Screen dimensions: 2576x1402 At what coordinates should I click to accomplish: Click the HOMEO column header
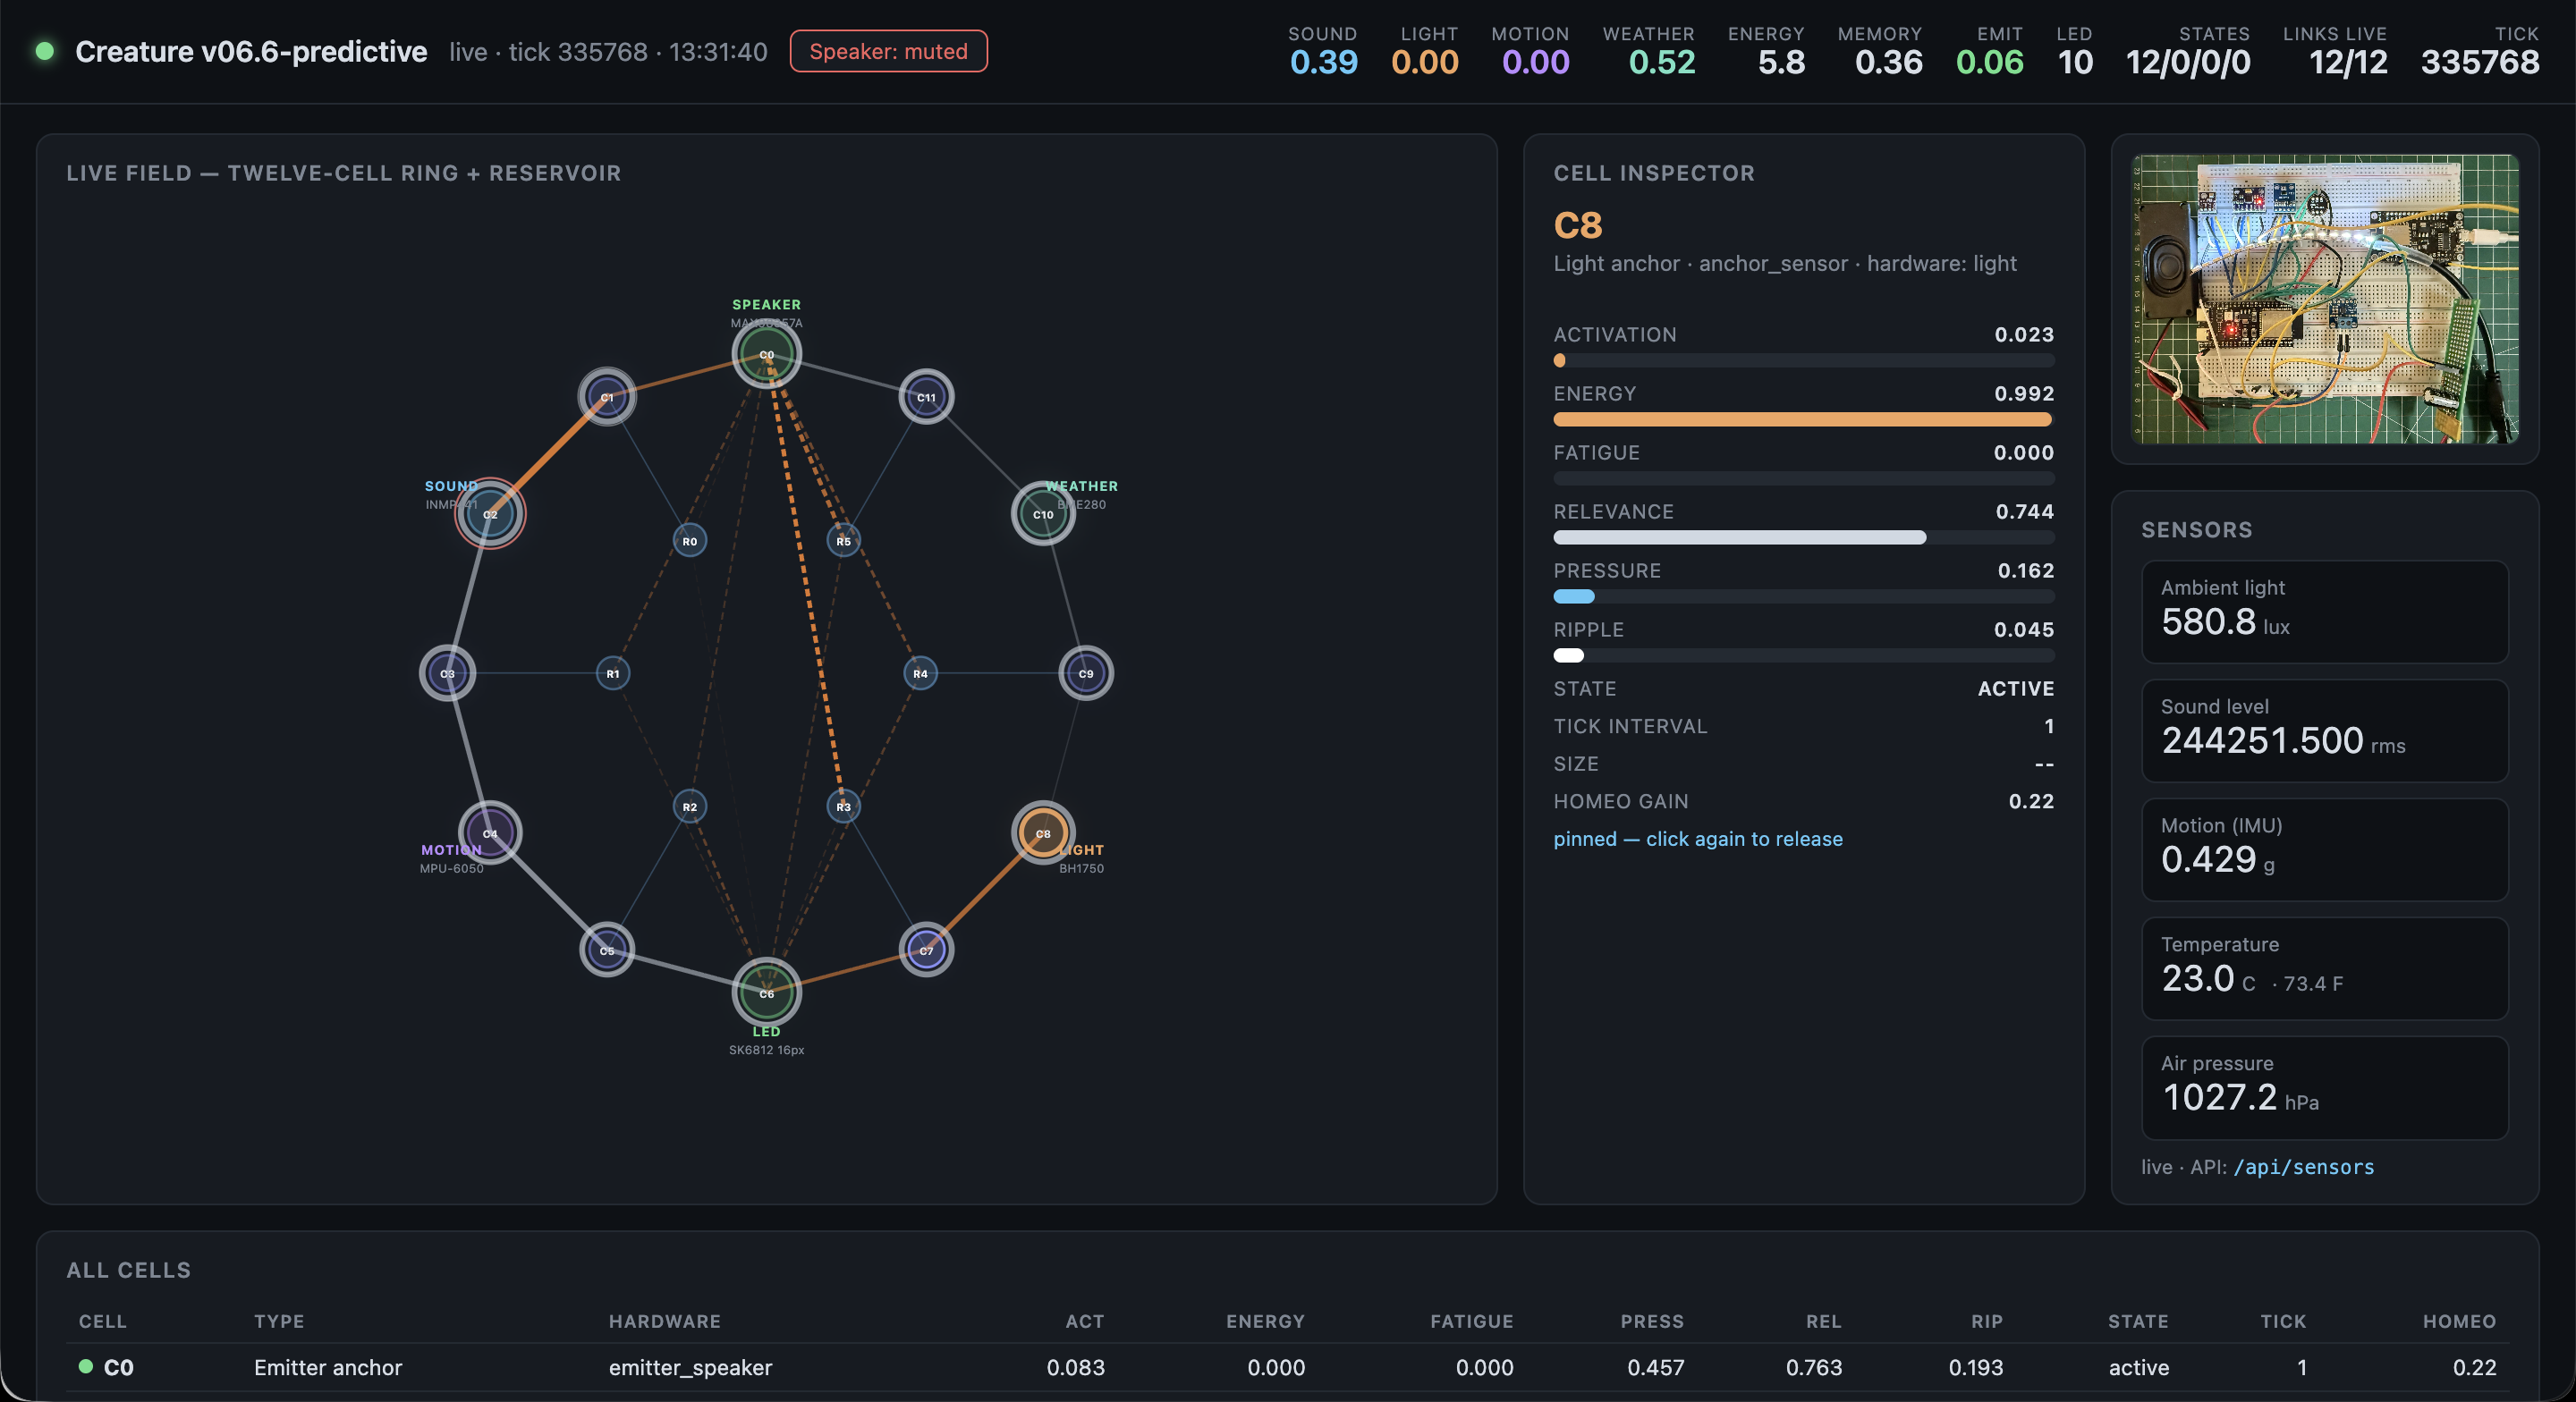2459,1321
